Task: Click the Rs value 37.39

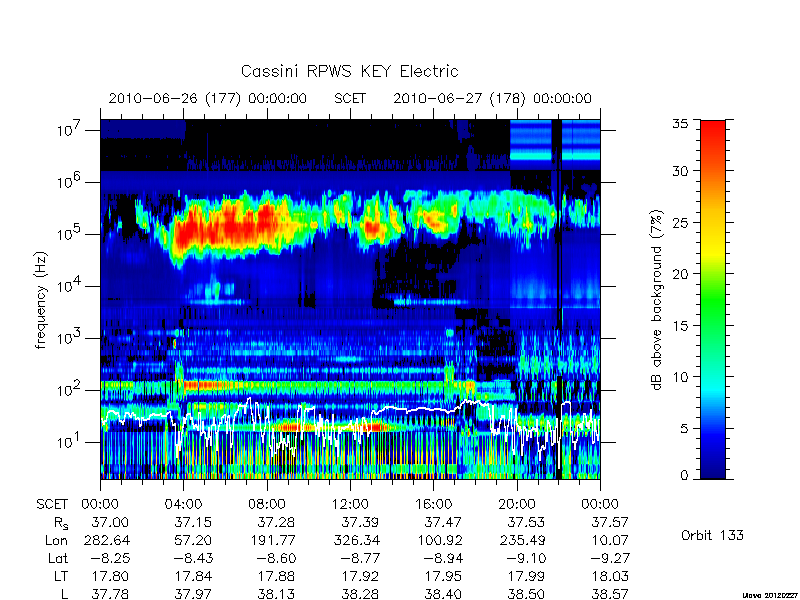Action: tap(360, 522)
